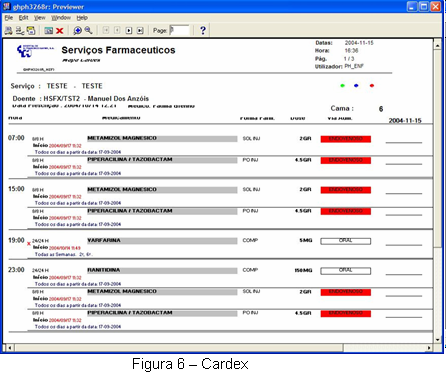
Task: Click the previewer title bar application icon
Action: tap(7, 6)
